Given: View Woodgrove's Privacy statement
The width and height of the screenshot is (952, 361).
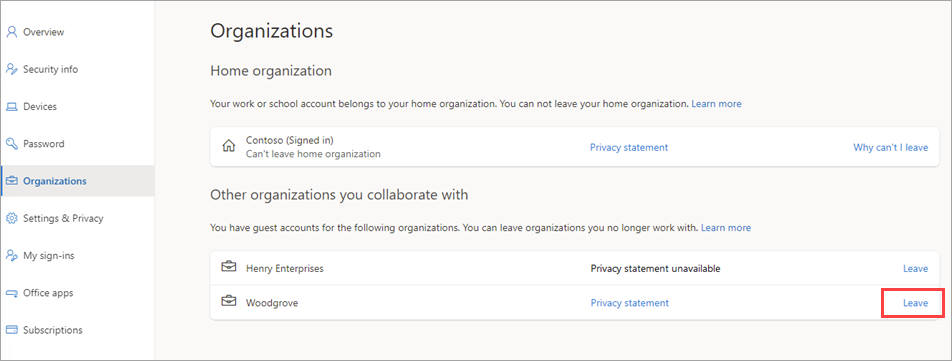Looking at the screenshot, I should pyautogui.click(x=629, y=303).
